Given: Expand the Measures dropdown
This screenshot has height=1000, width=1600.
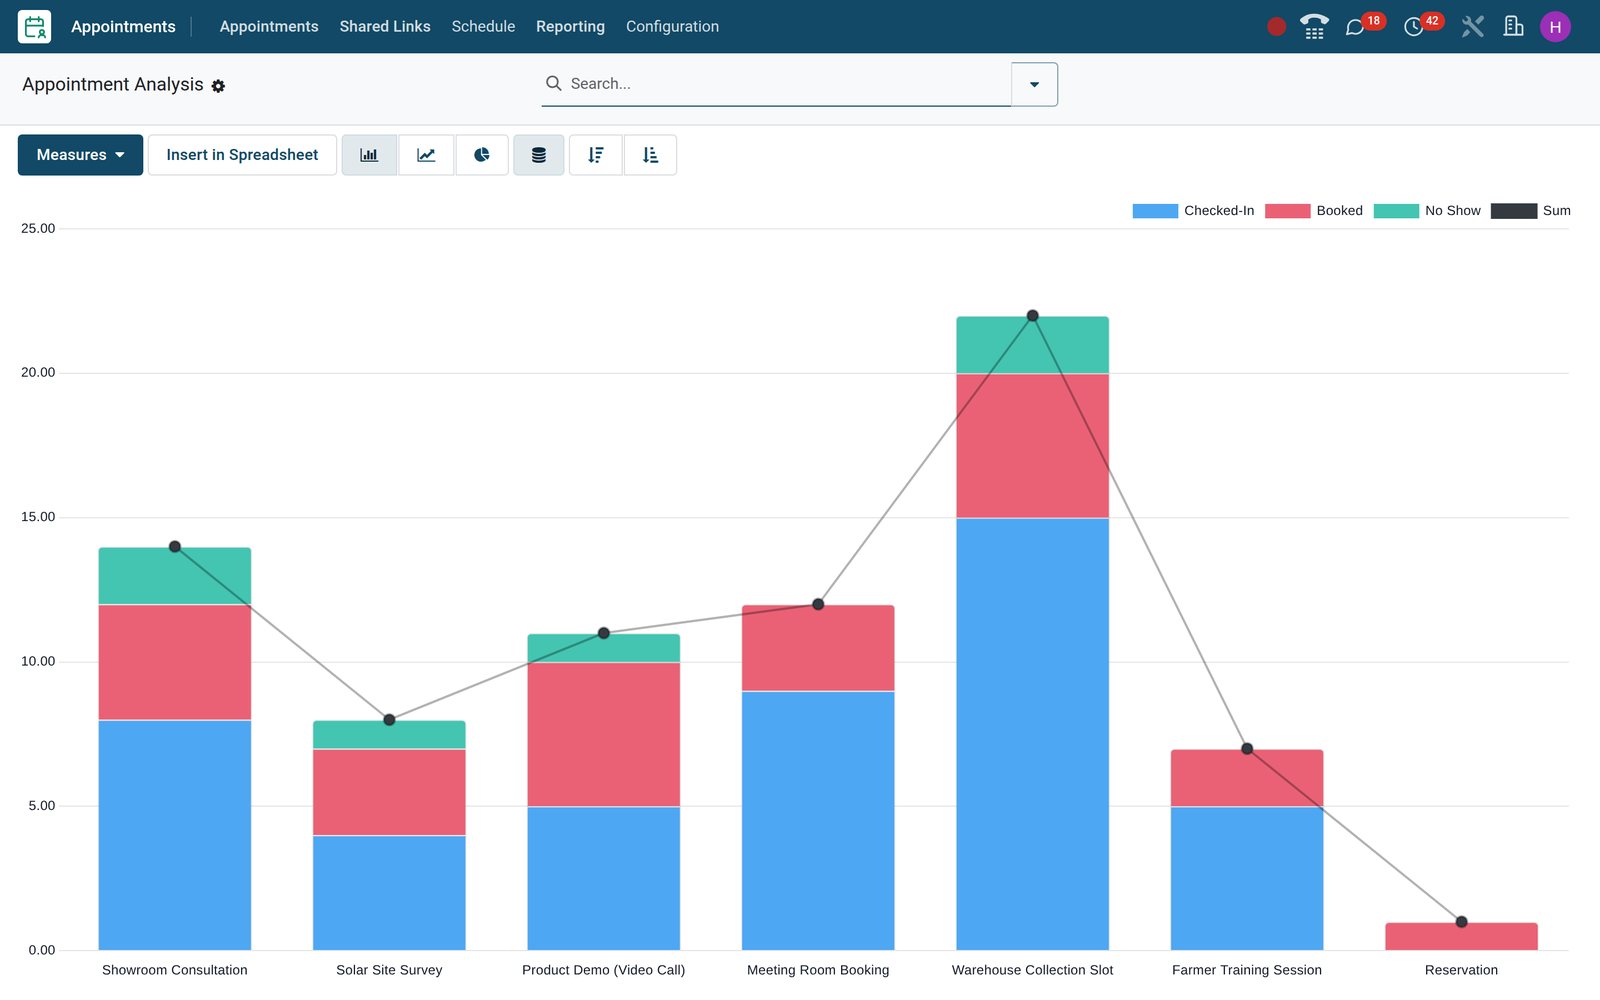Looking at the screenshot, I should [x=80, y=155].
